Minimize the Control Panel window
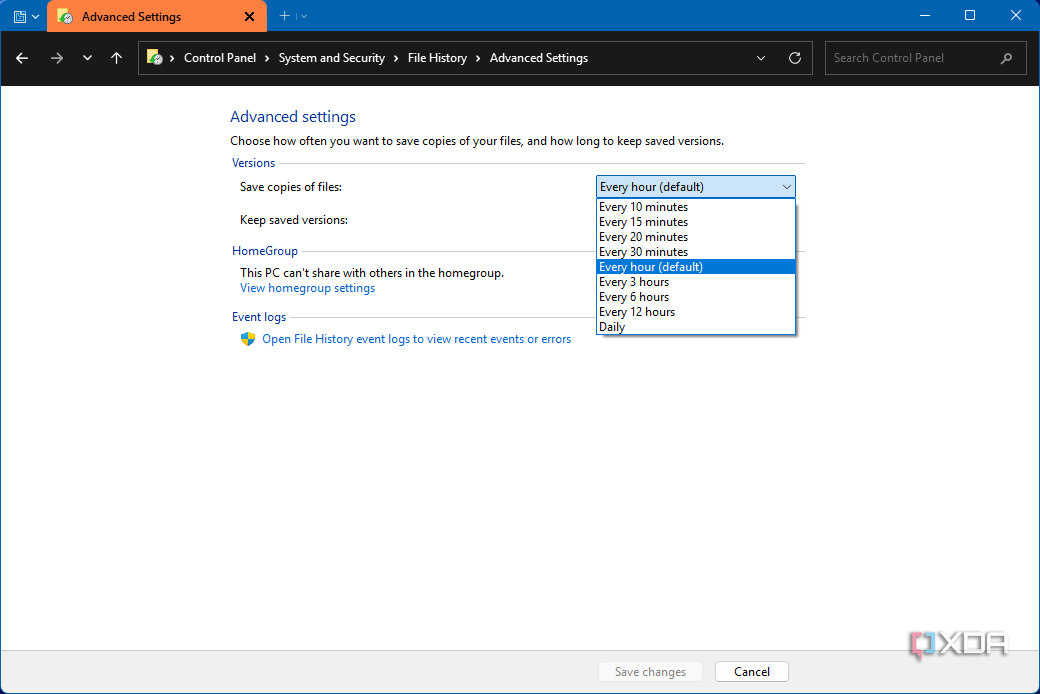The height and width of the screenshot is (694, 1040). (x=925, y=15)
